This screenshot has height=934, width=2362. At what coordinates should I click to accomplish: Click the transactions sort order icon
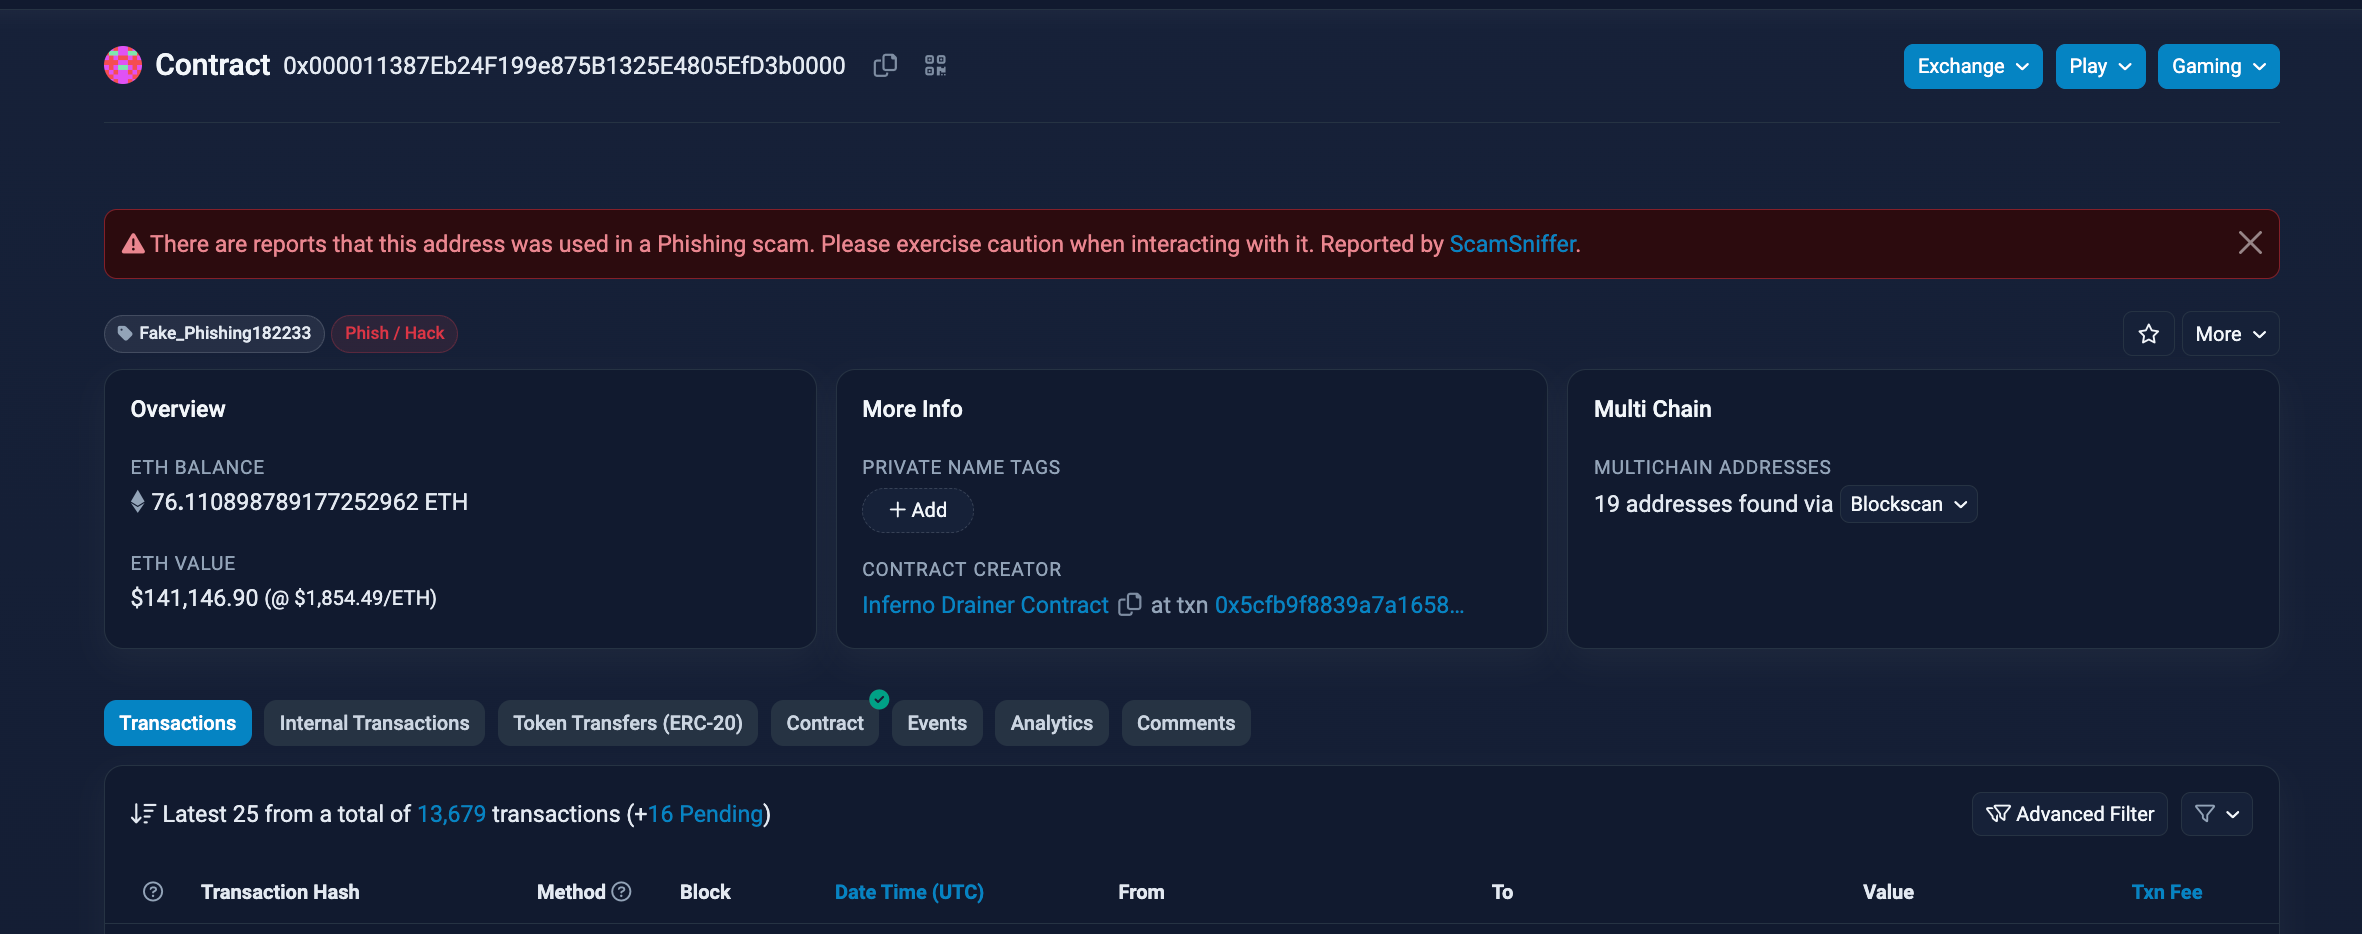tap(143, 814)
